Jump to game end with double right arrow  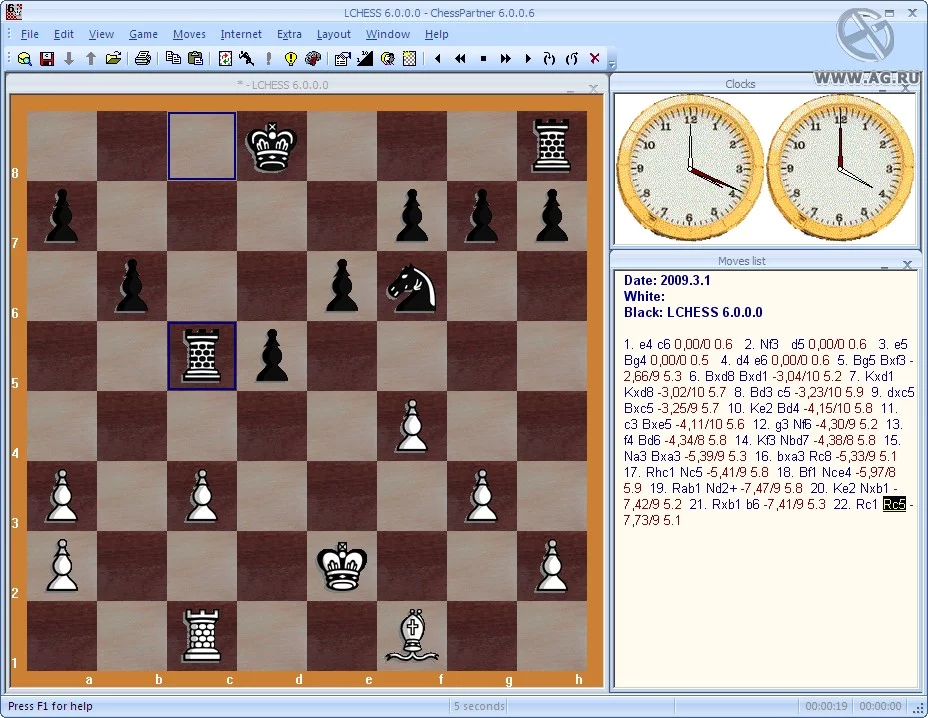(505, 59)
